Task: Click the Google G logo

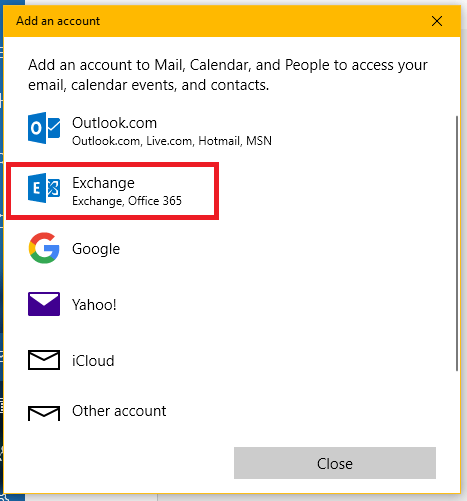Action: click(x=44, y=248)
